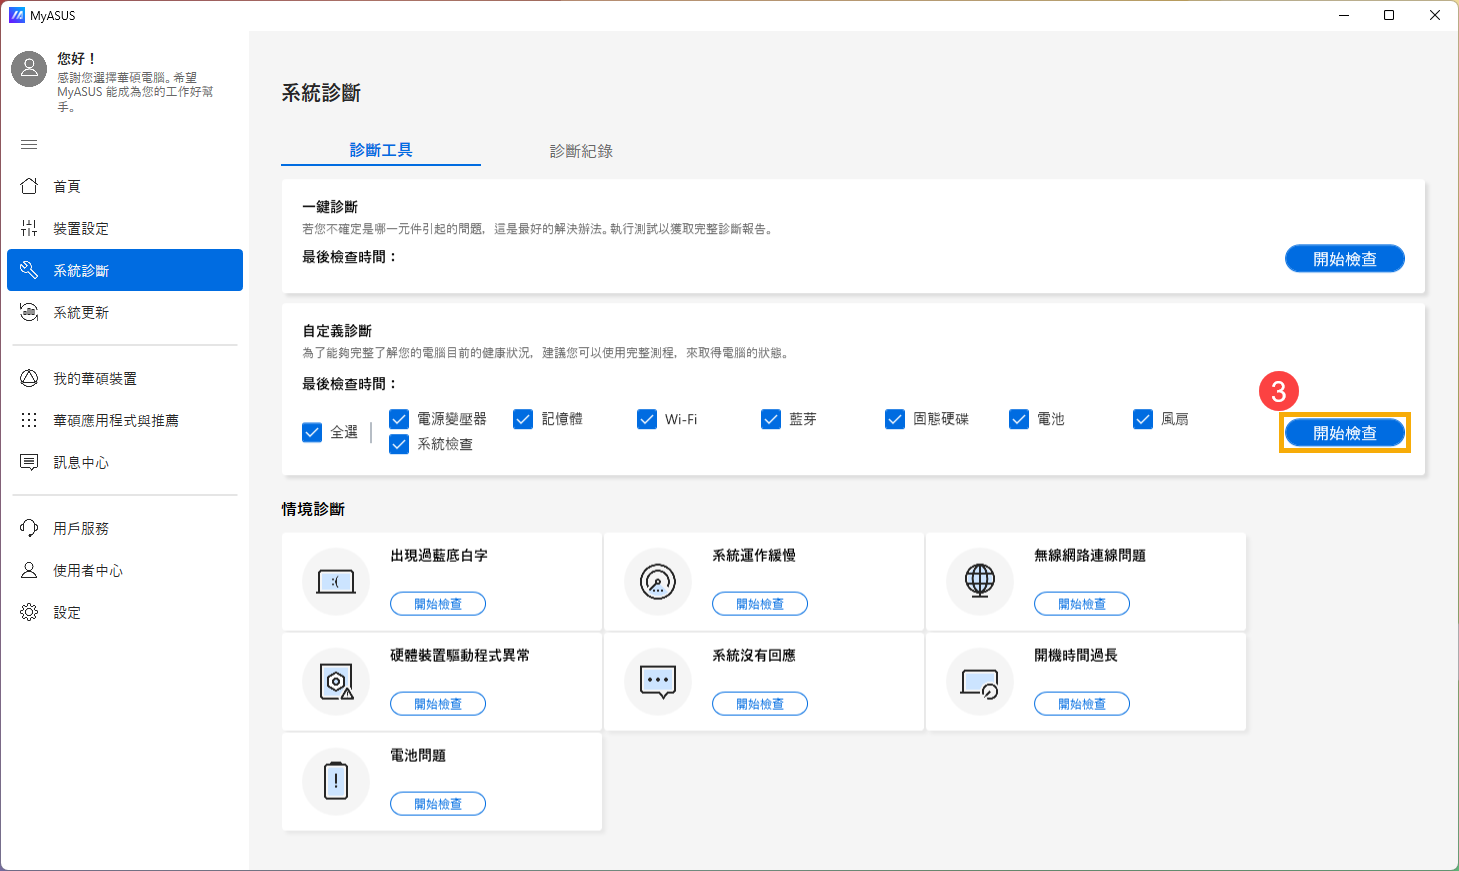Click 開始檢查 under 系統運作緩慢
Viewport: 1459px width, 871px height.
[760, 604]
